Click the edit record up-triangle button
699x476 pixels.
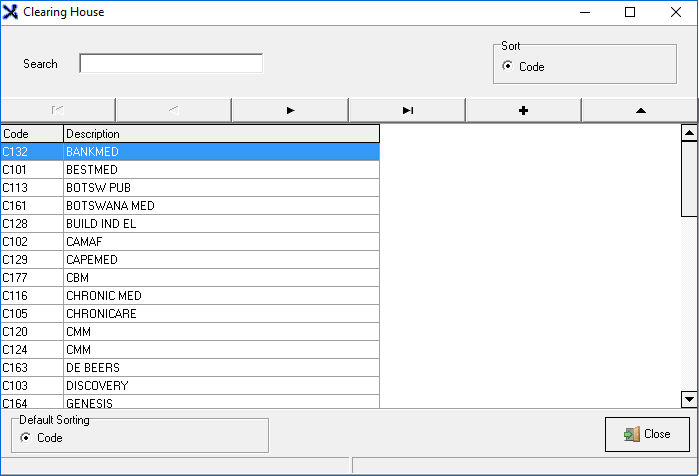tap(640, 110)
